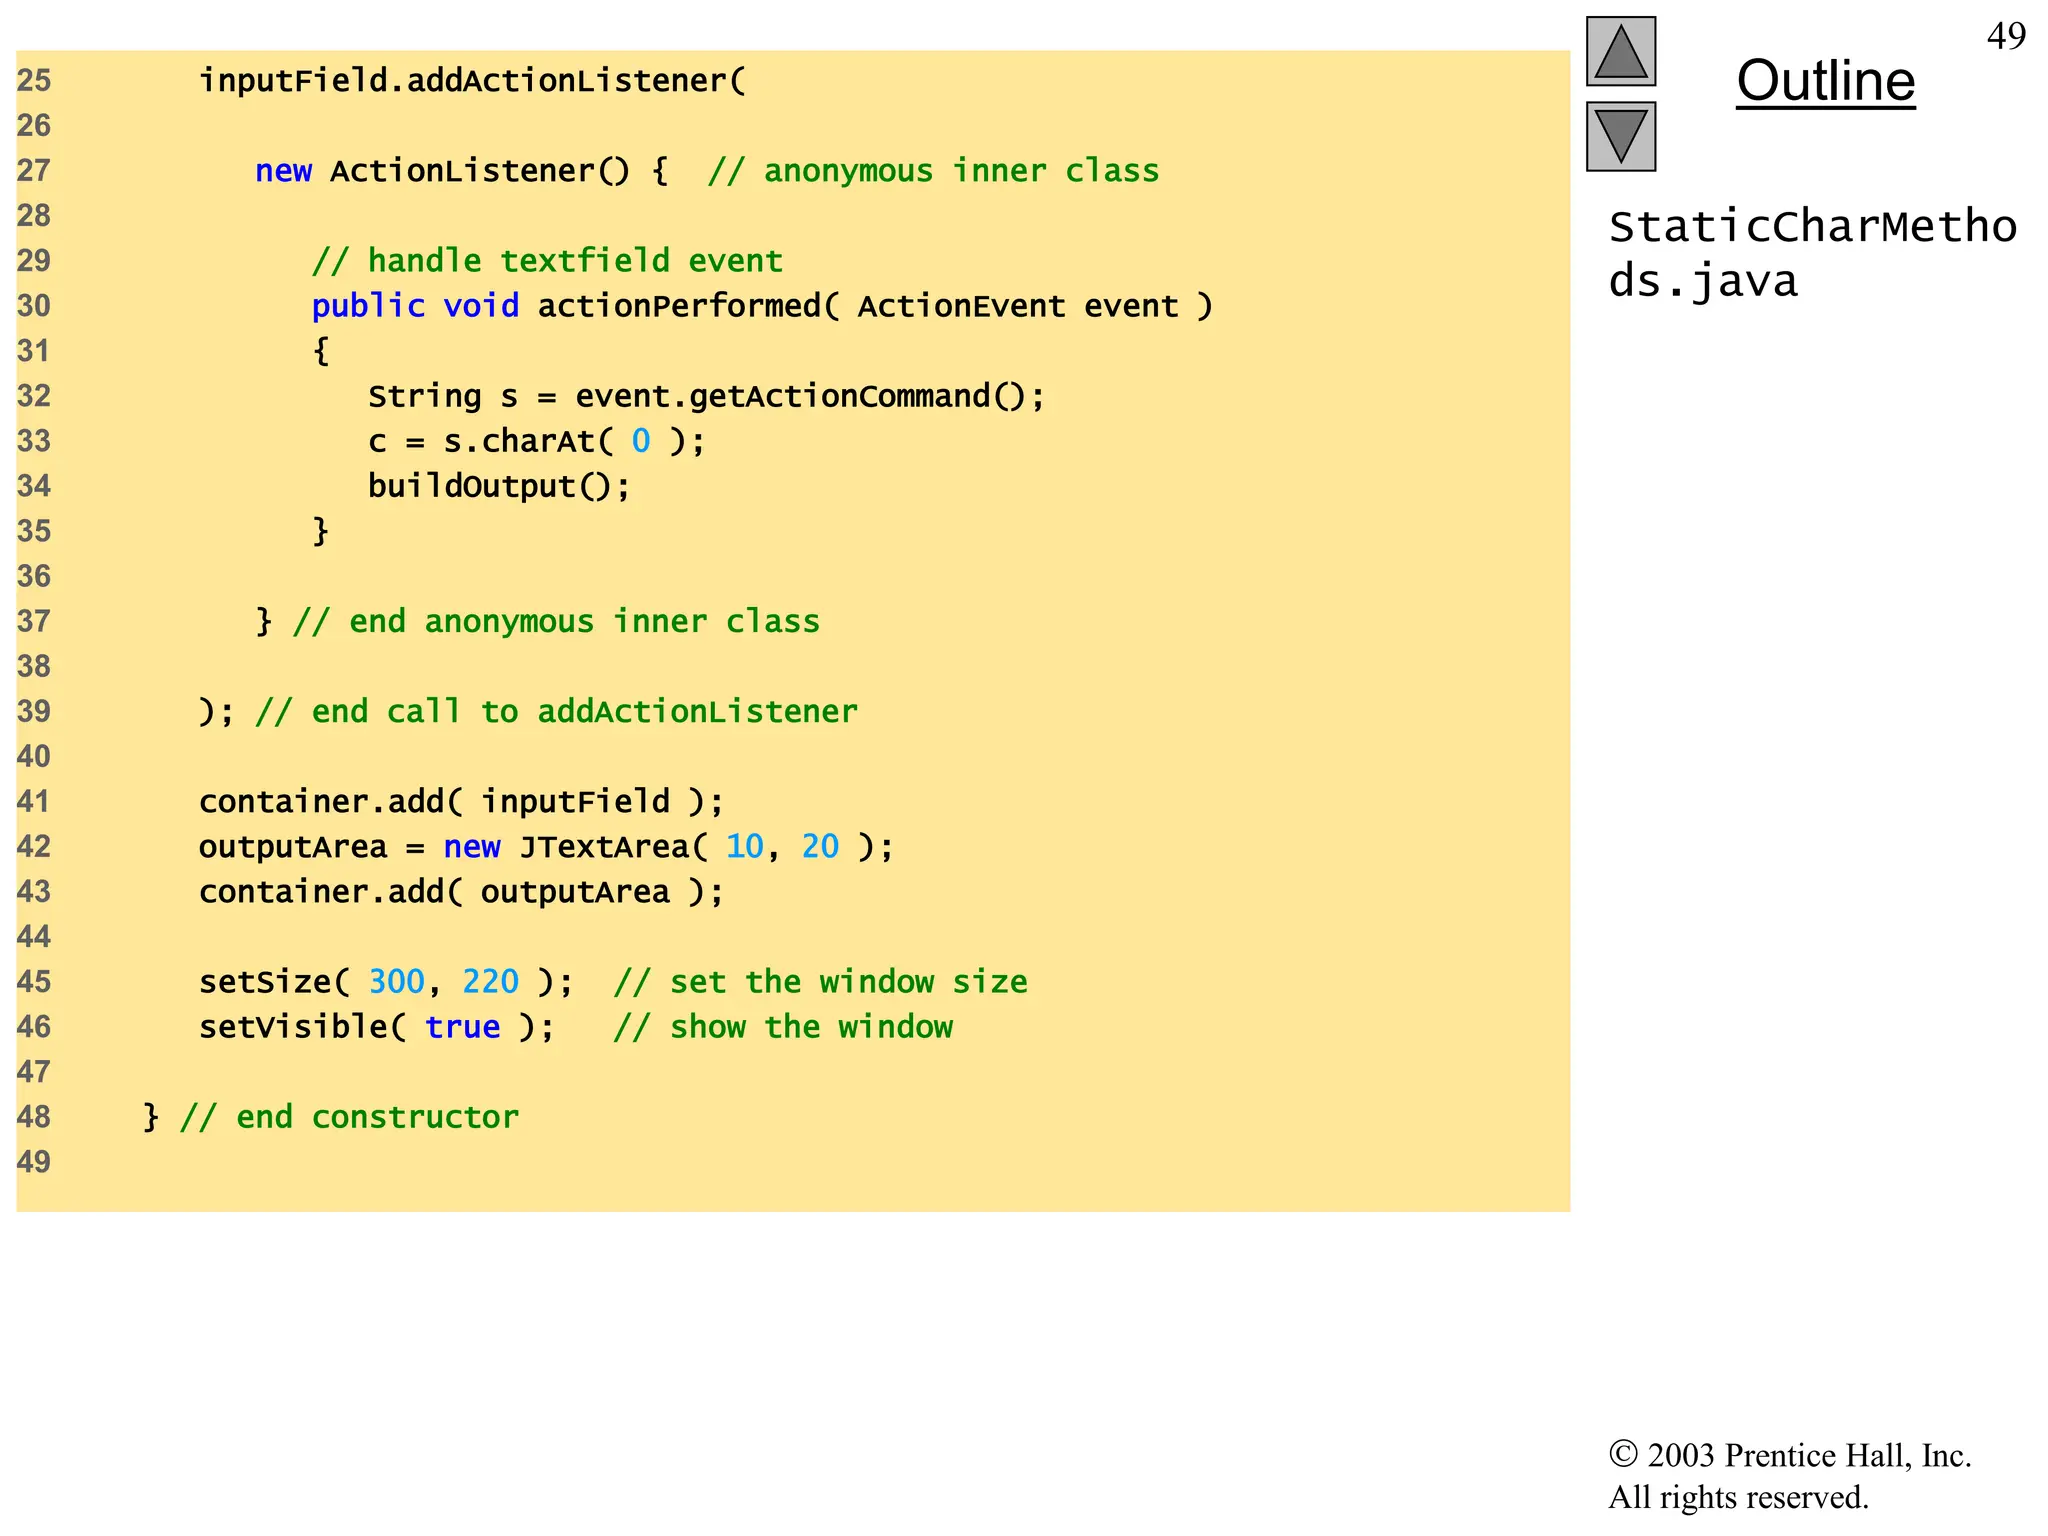Click the setVisible( true ) statement

coord(376,1027)
